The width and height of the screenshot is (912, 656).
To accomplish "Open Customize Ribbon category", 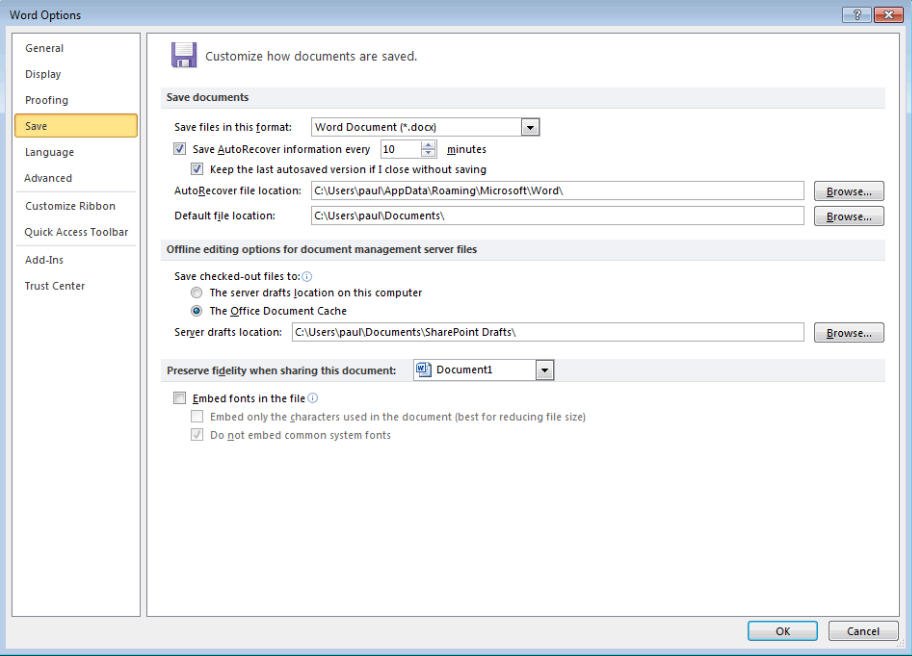I will pyautogui.click(x=76, y=206).
